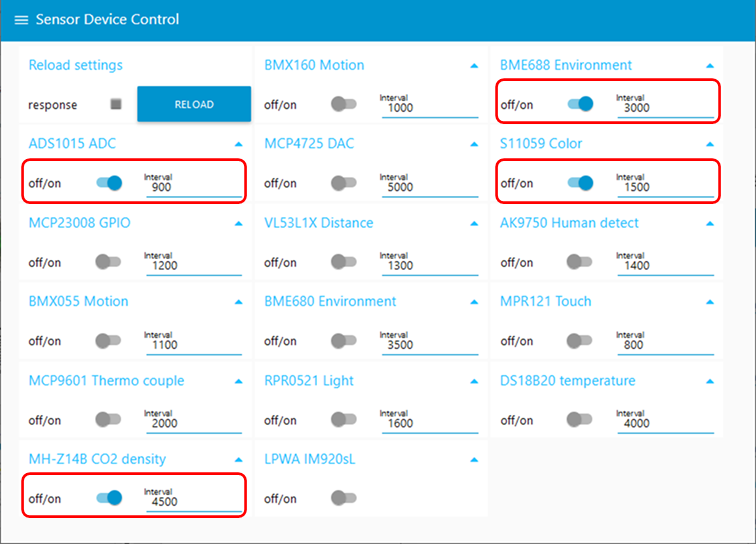Viewport: 756px width, 544px height.
Task: Disable the ADS1015 ADC toggle
Action: pos(109,183)
